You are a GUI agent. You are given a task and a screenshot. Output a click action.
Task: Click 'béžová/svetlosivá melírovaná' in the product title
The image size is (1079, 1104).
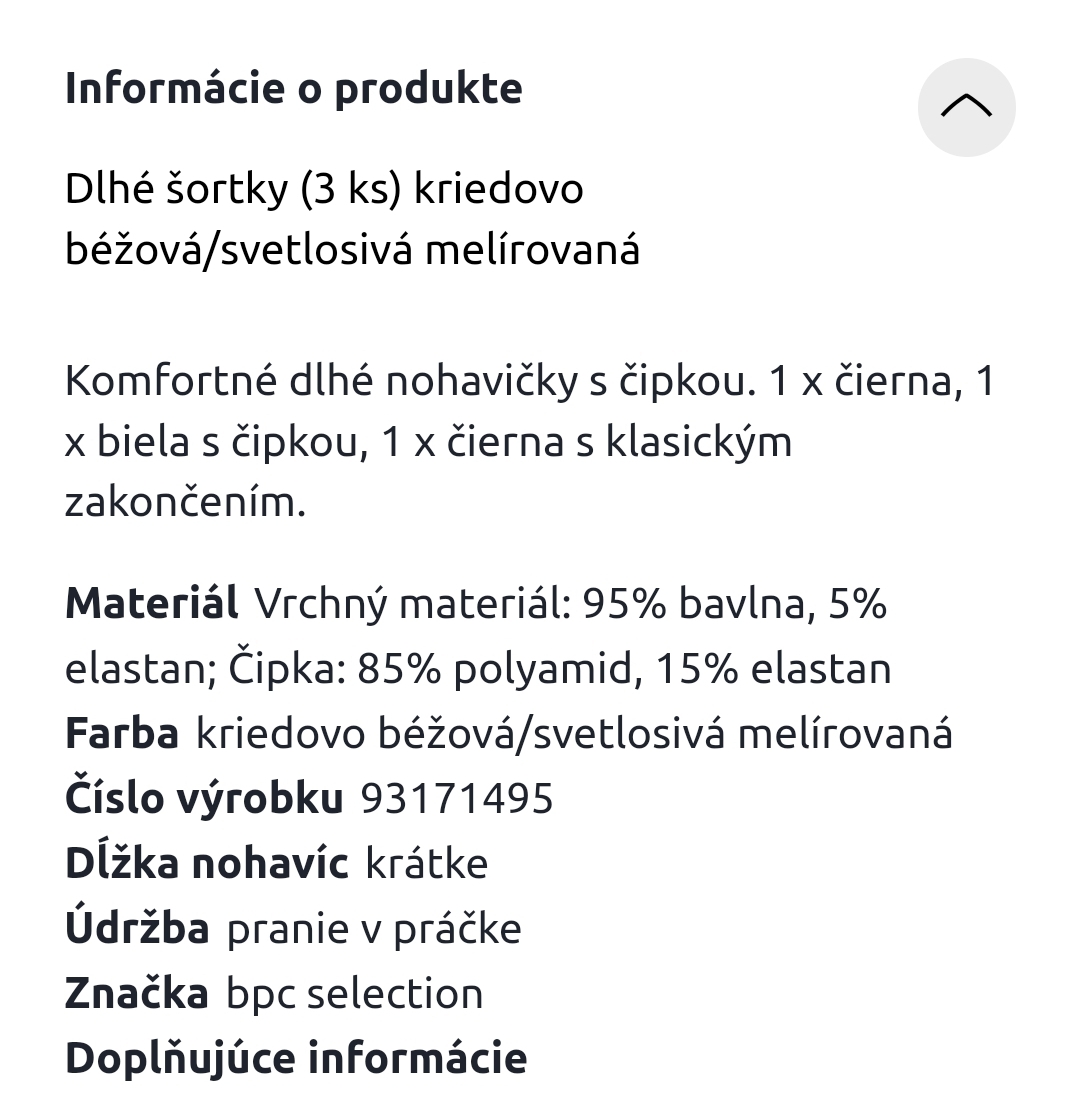pyautogui.click(x=352, y=249)
